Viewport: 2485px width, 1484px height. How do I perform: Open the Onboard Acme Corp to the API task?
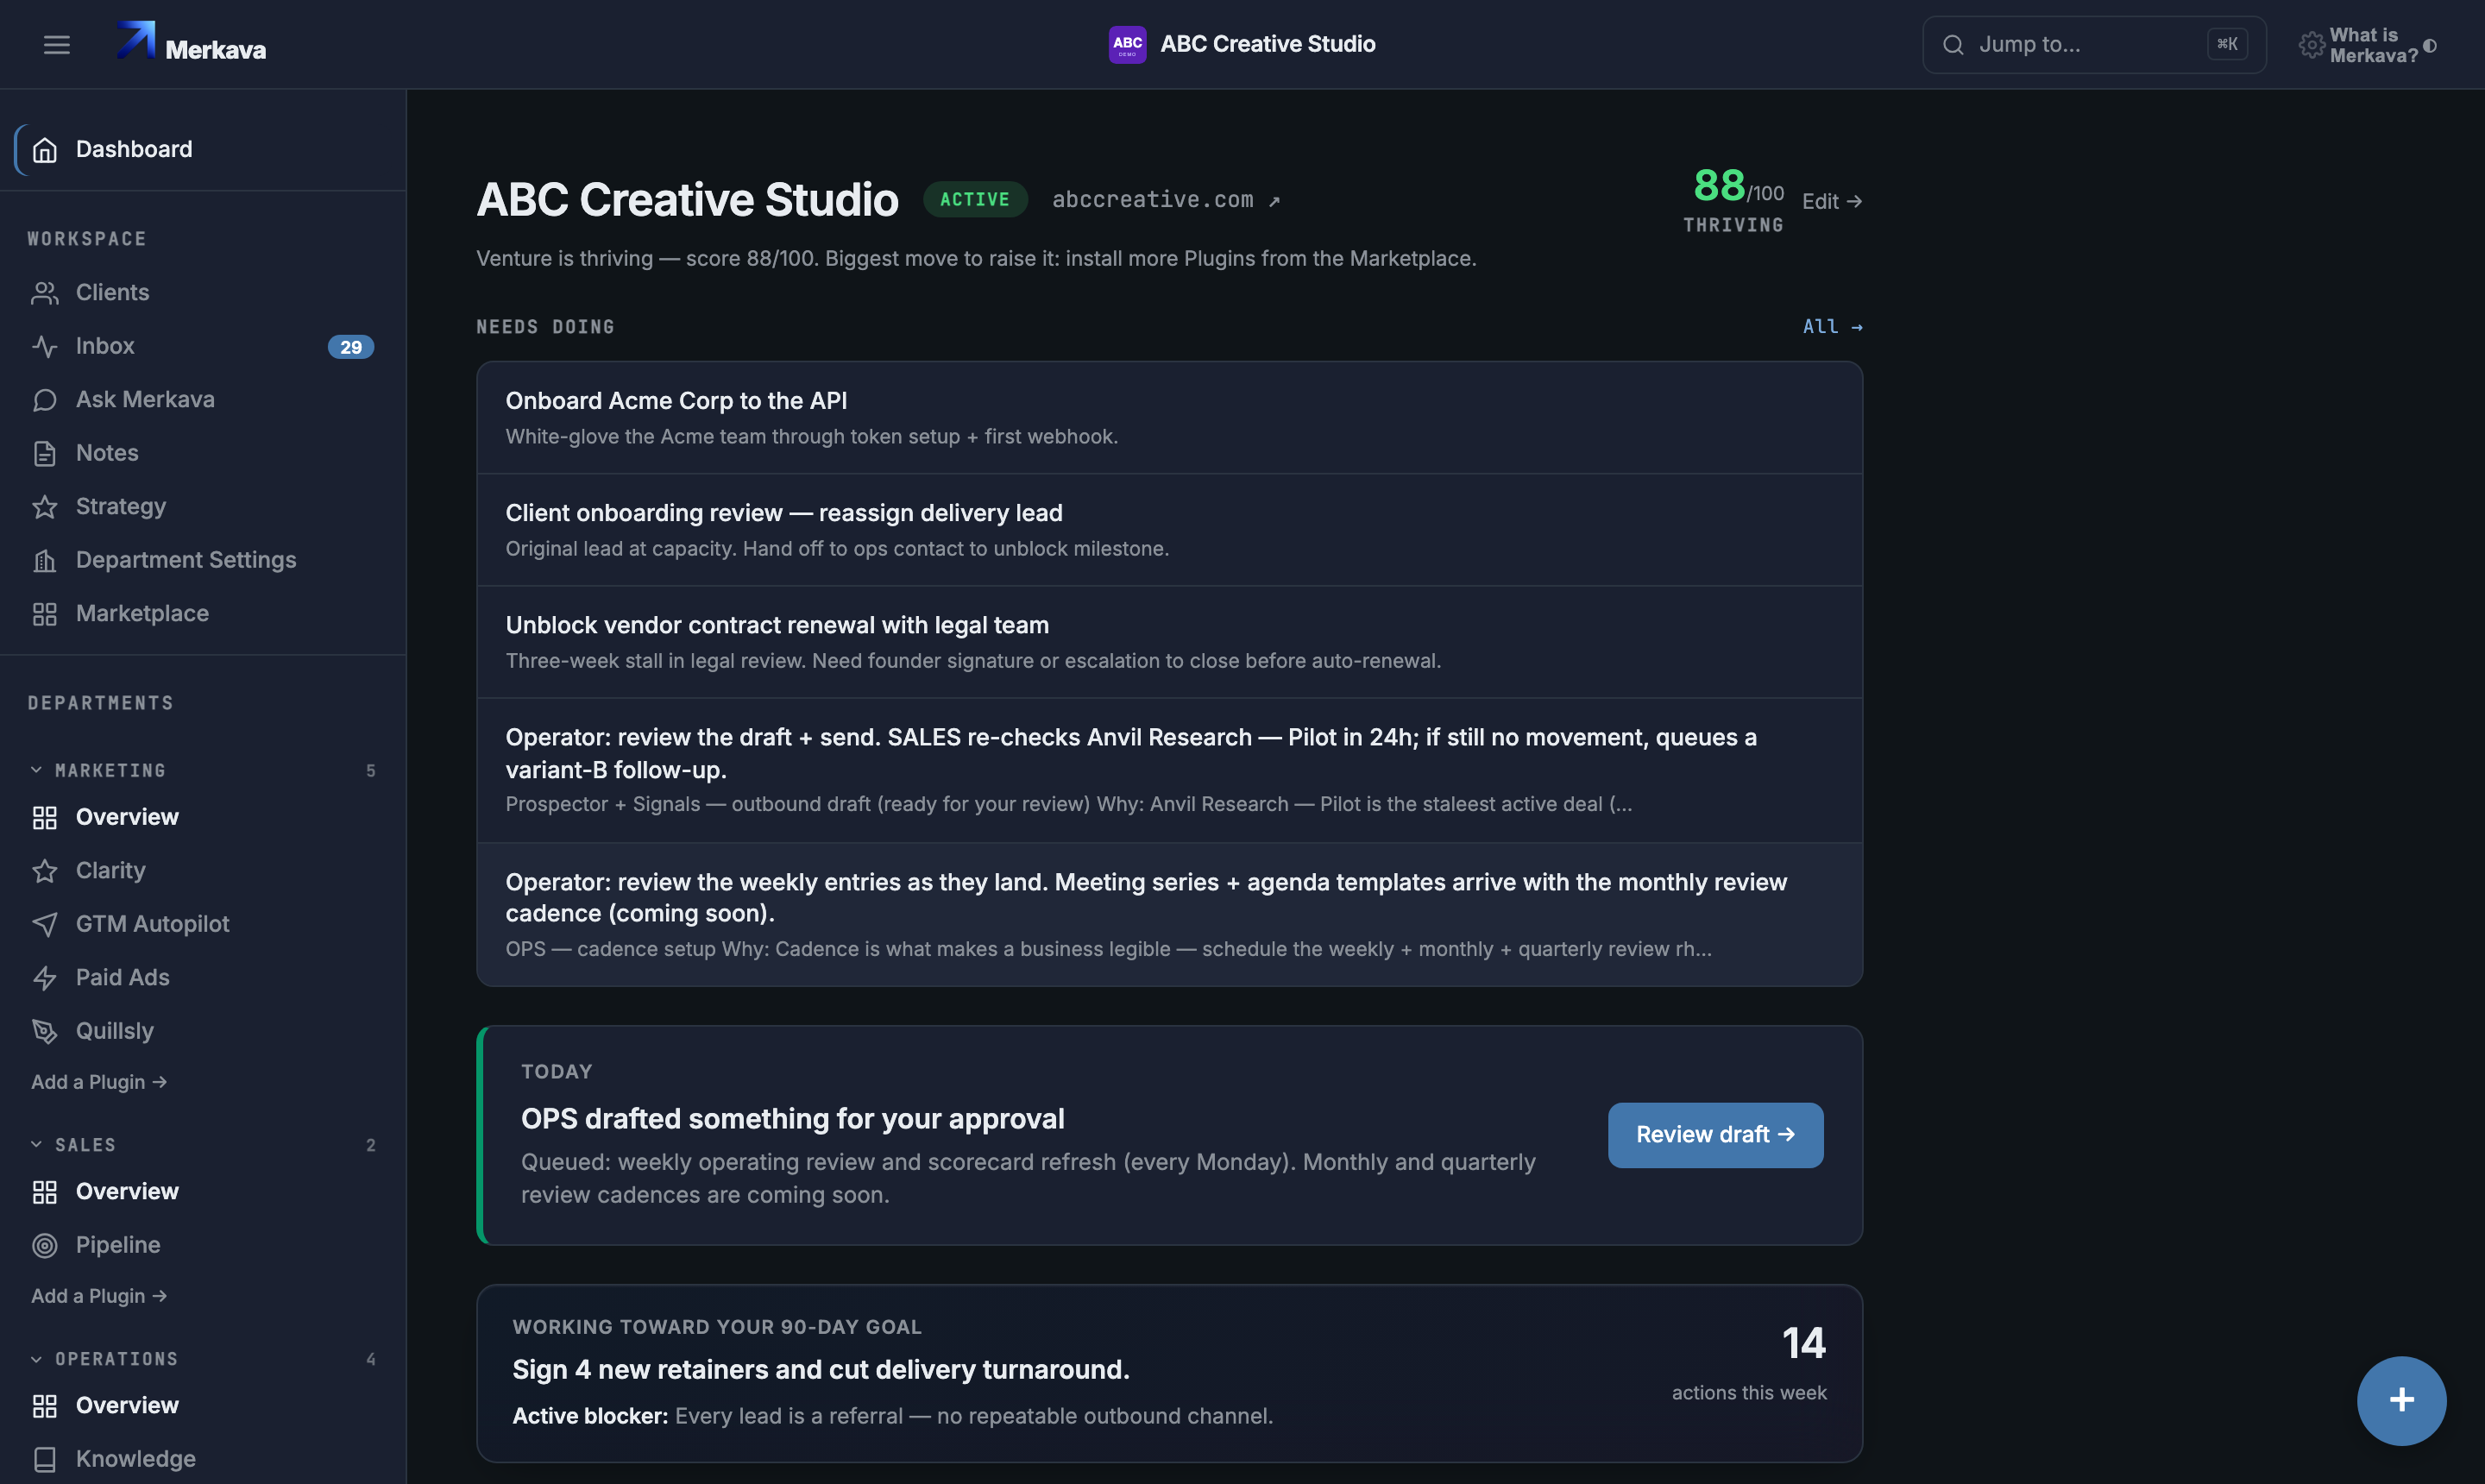coord(1169,418)
